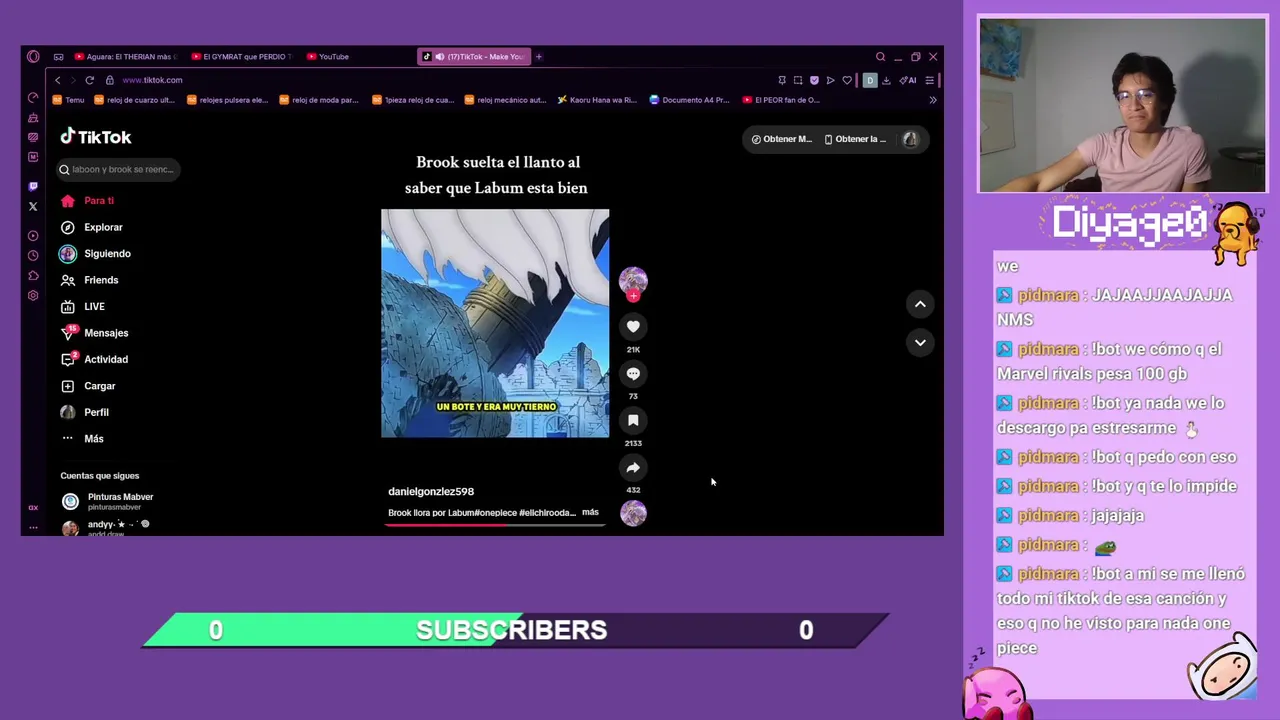Follow creator via plus badge on avatar
This screenshot has width=1280, height=720.
click(633, 296)
